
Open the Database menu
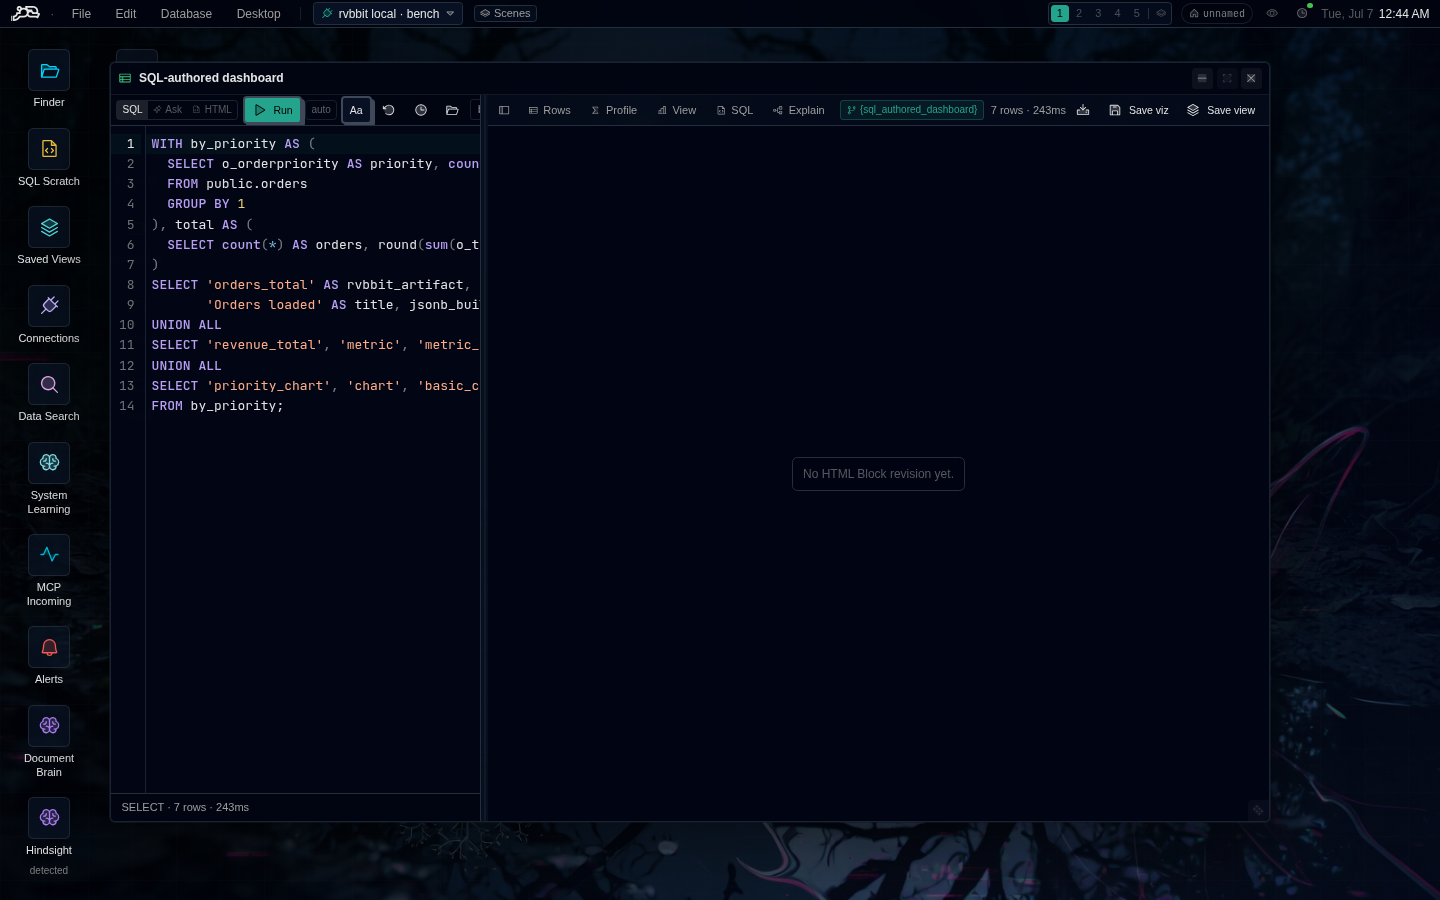tap(186, 13)
